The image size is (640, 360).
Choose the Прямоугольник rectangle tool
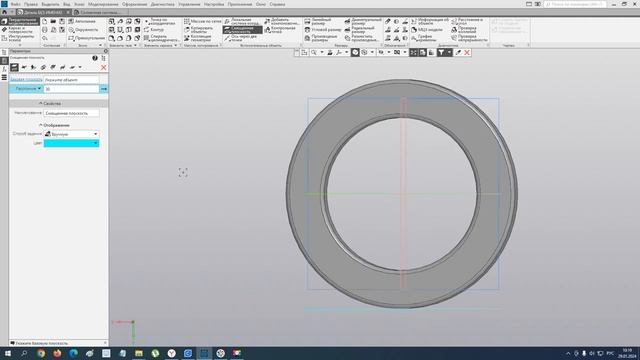[x=86, y=38]
